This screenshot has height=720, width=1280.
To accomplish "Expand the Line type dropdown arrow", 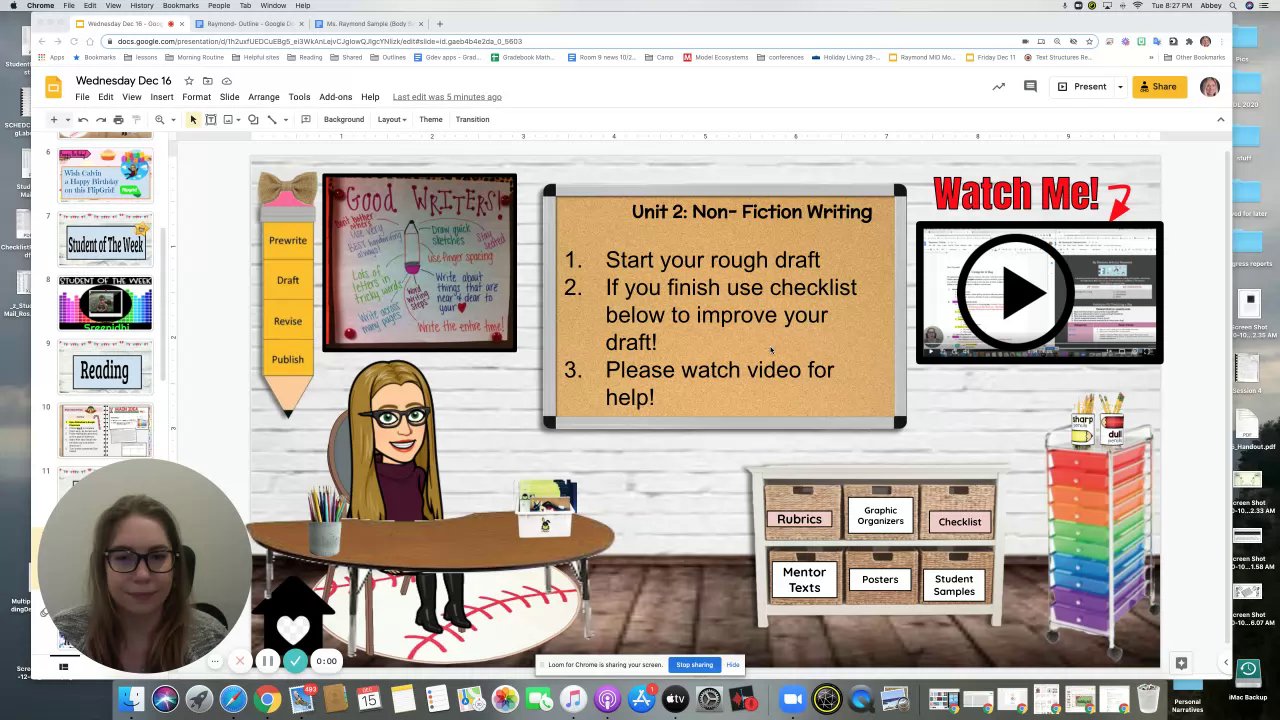I will 285,120.
